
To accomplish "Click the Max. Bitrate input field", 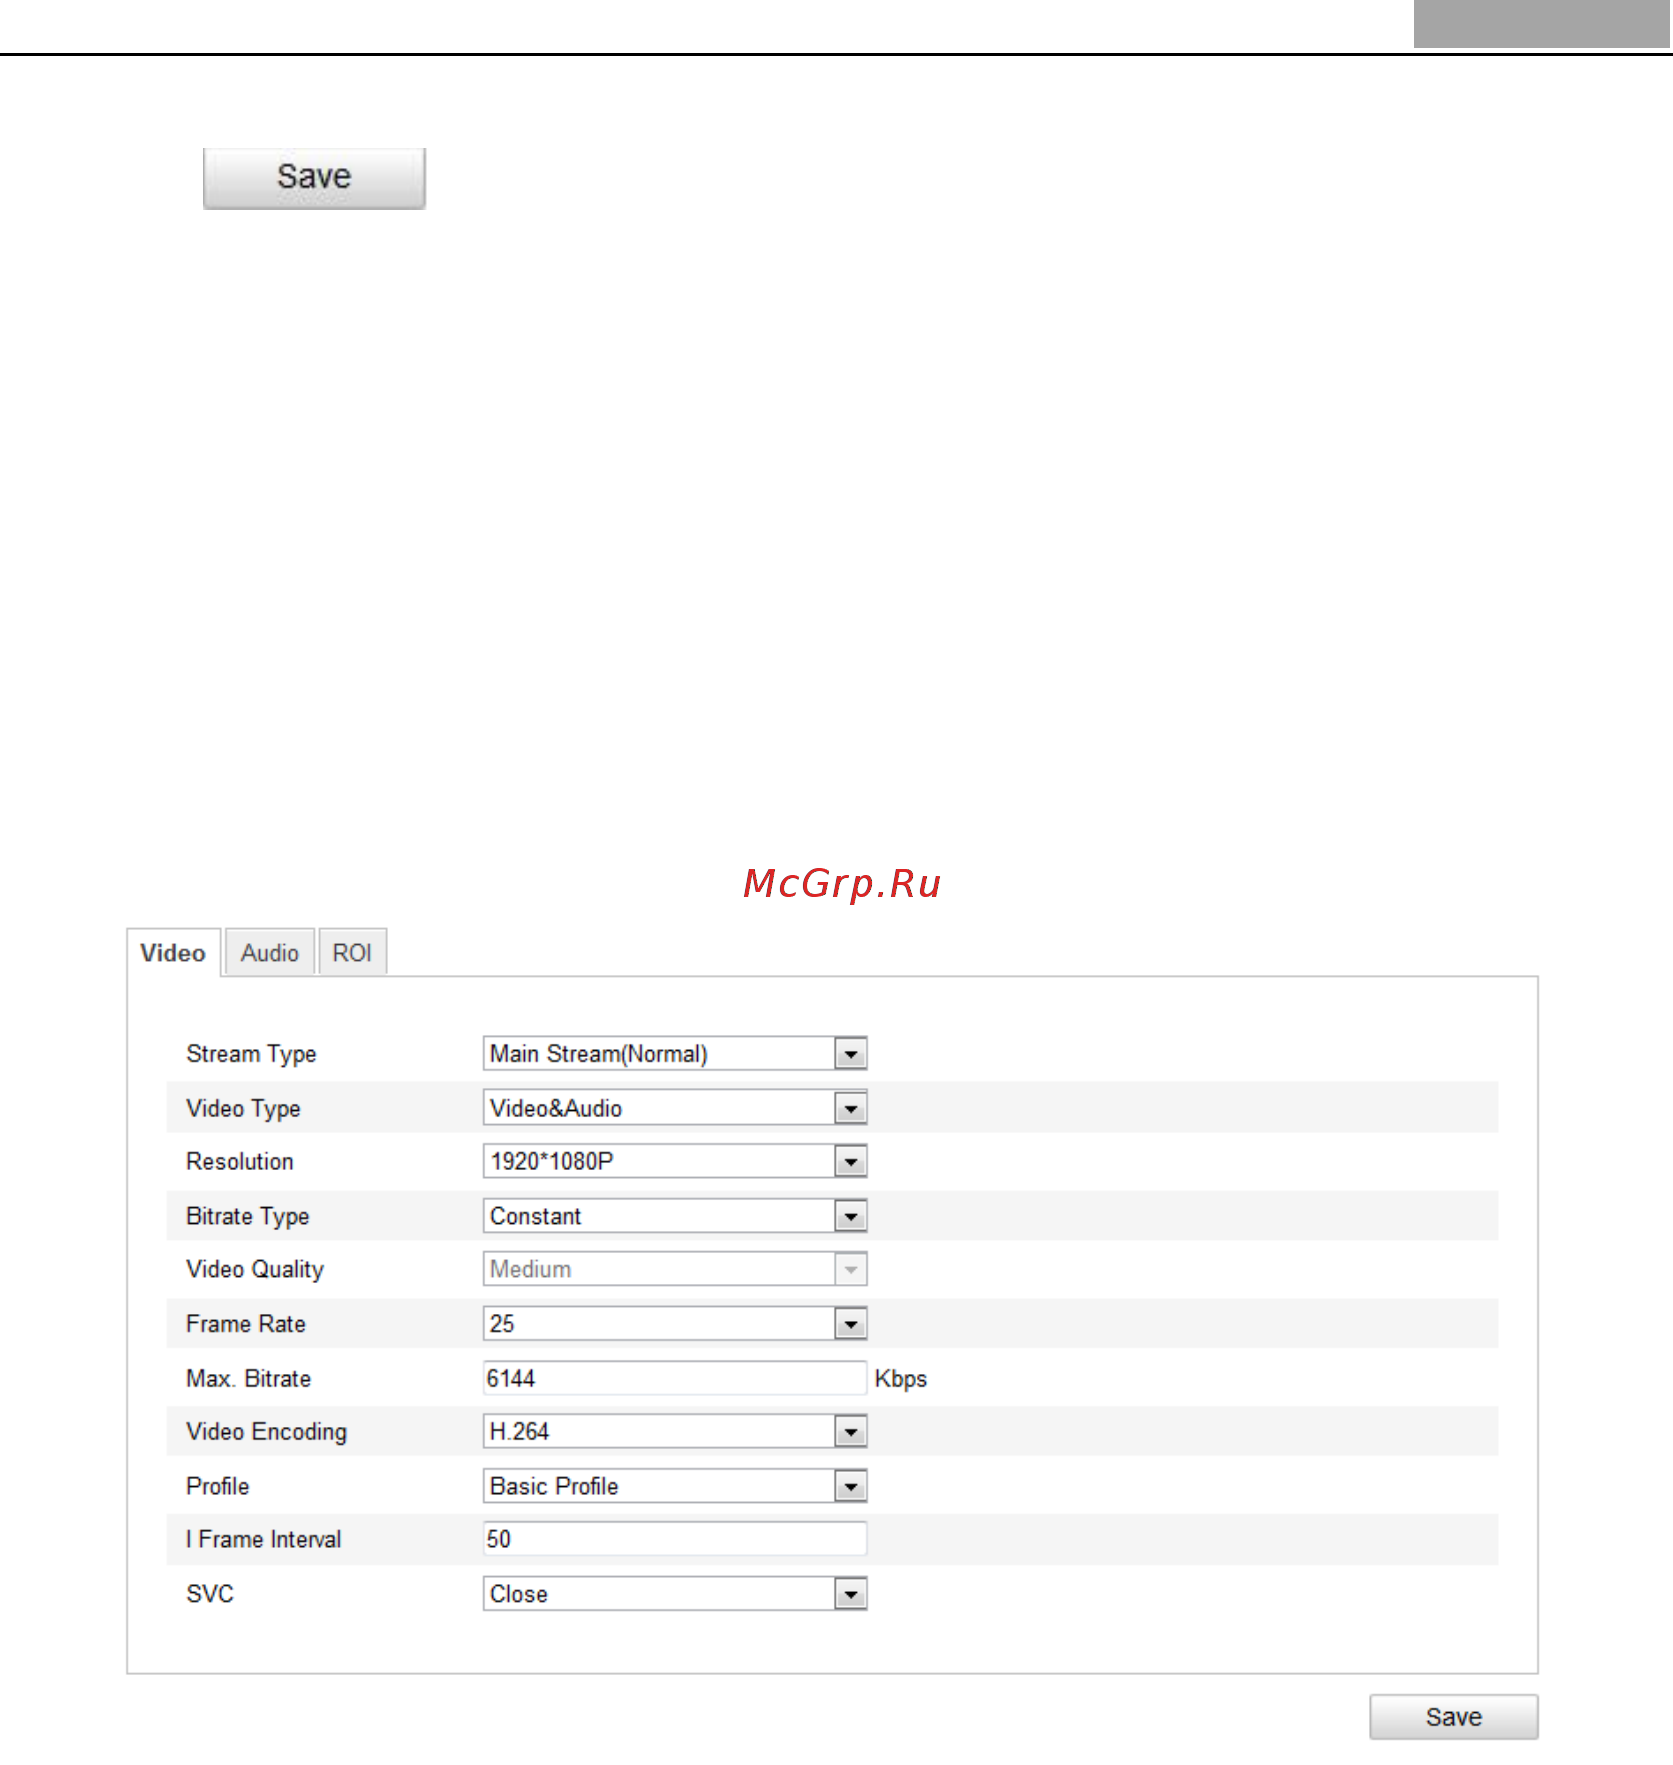I will pos(675,1377).
